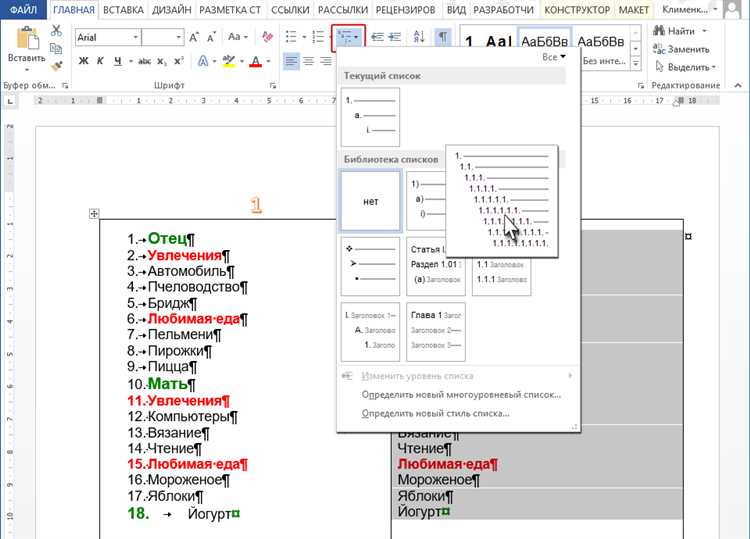
Task: Select the Статья/Раздел list style thumbnail
Action: pos(436,266)
